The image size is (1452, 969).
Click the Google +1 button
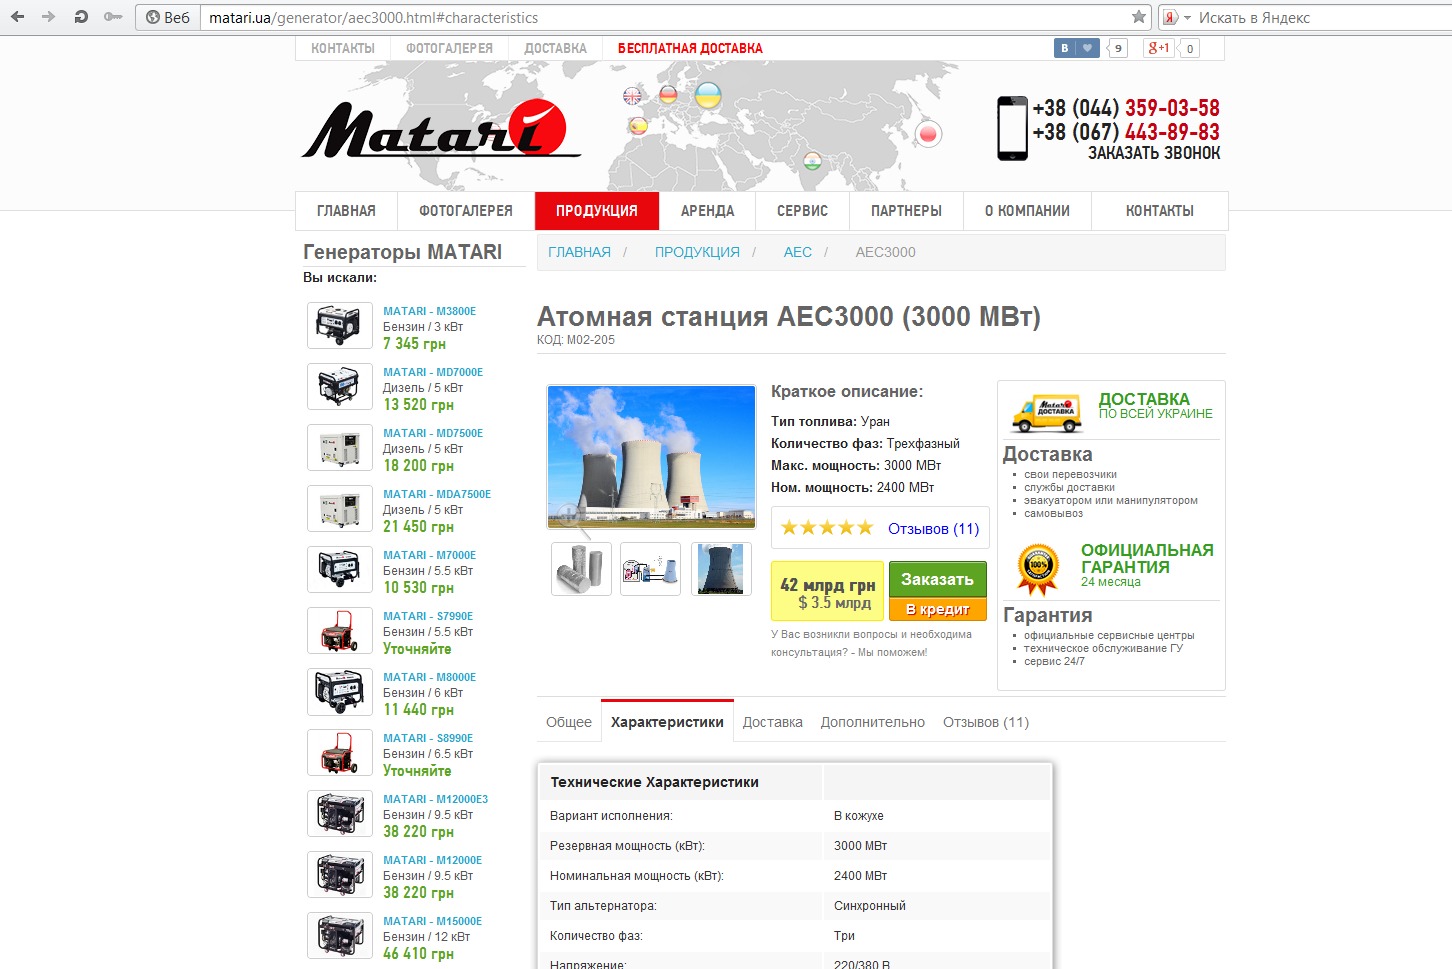1159,48
